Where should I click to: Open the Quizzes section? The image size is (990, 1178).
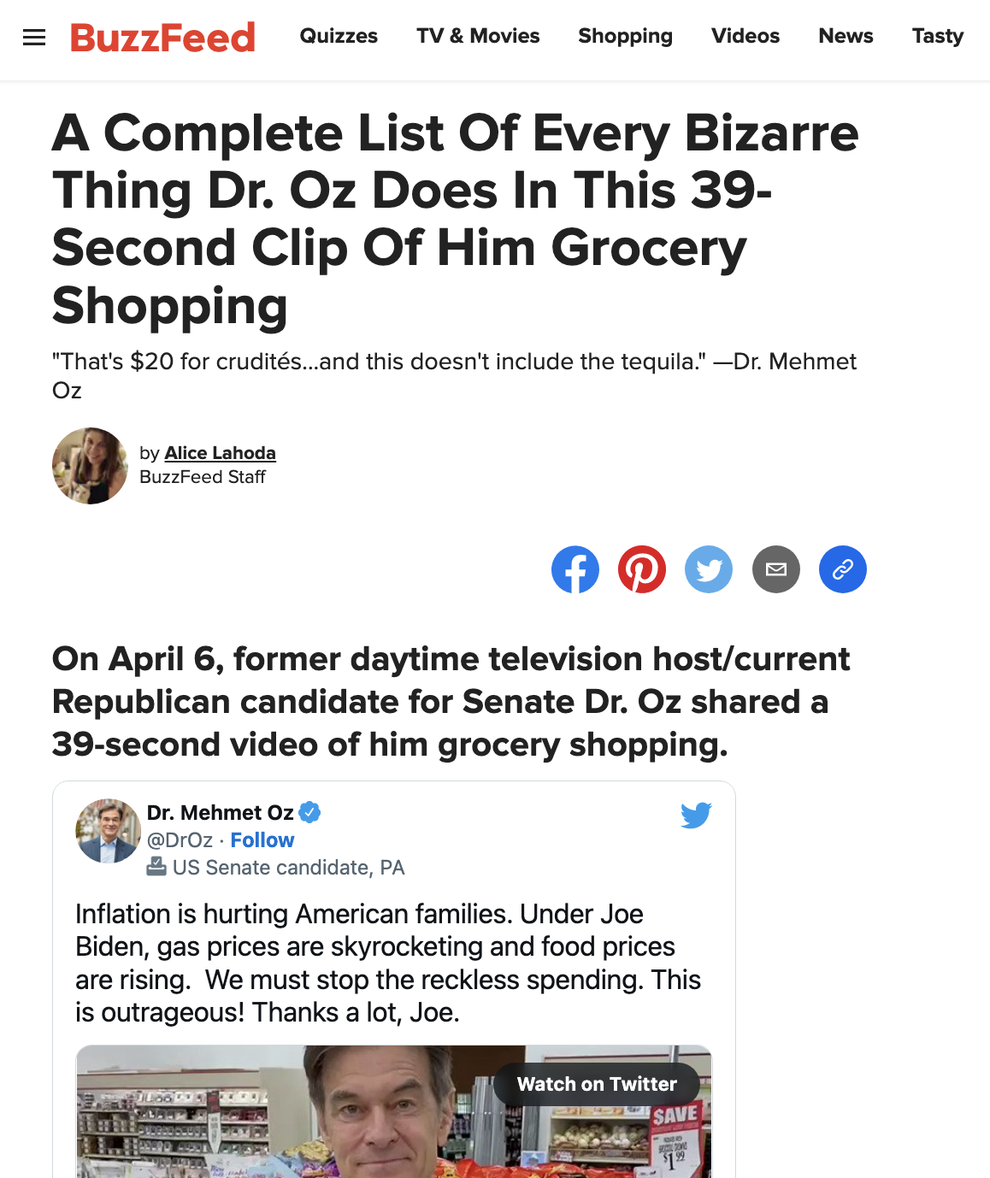coord(338,36)
